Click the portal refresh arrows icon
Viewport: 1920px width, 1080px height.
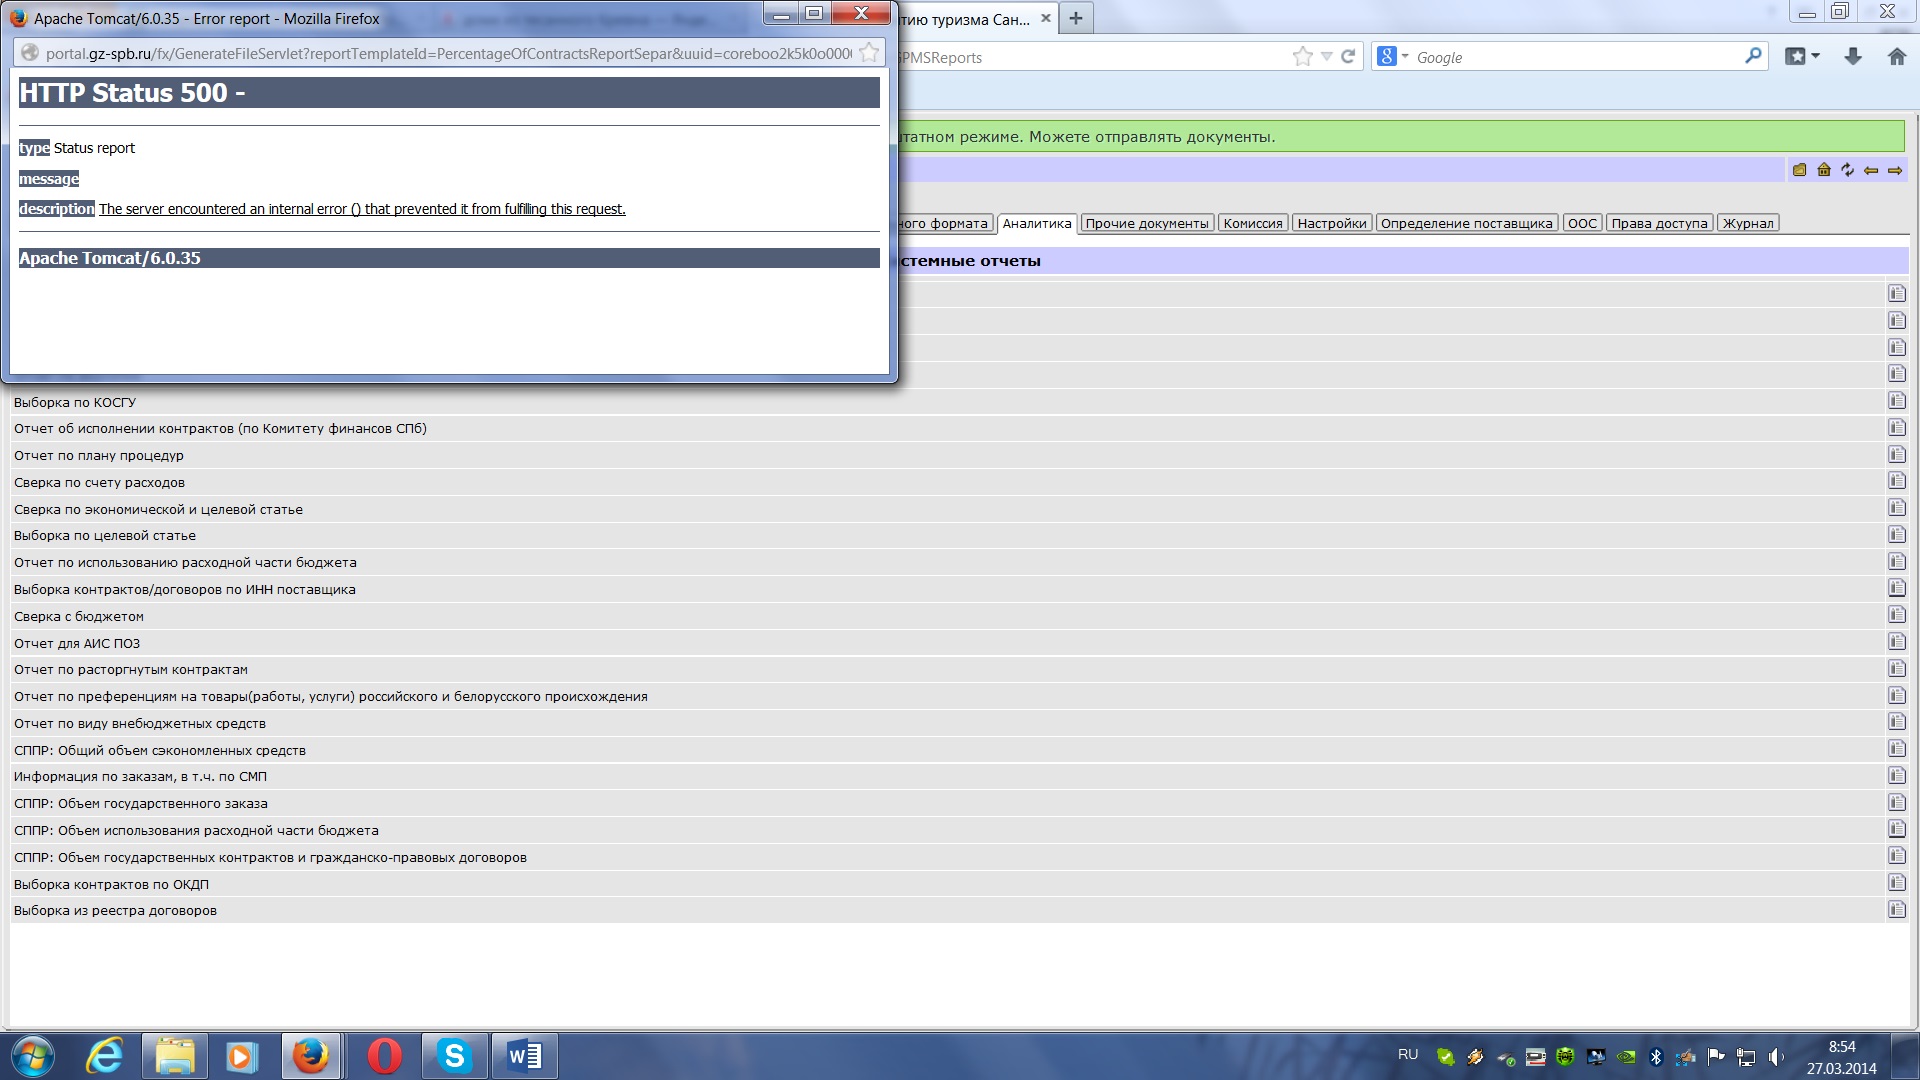pos(1847,170)
